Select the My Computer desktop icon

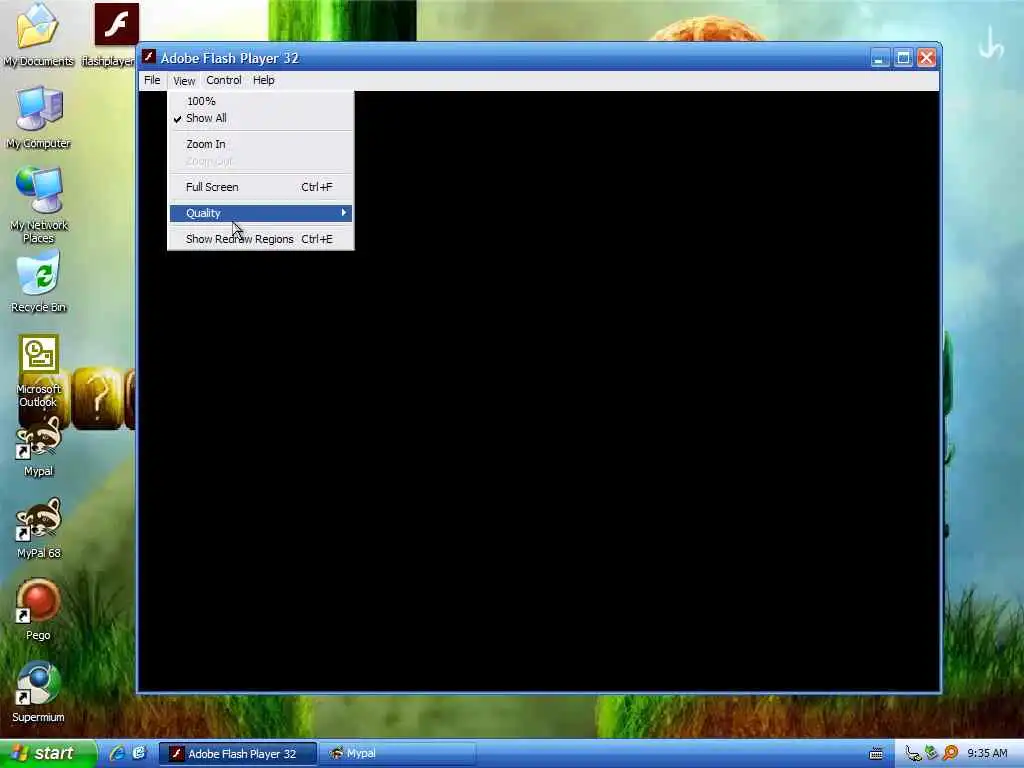pyautogui.click(x=38, y=118)
